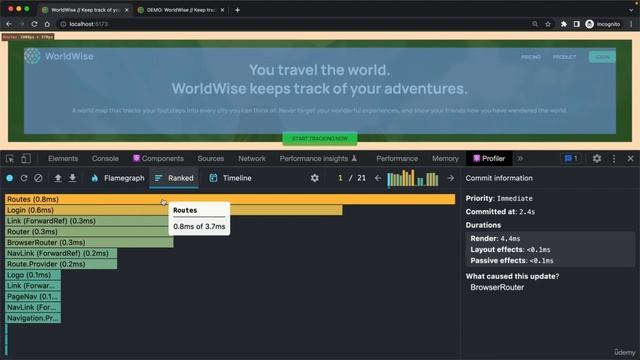Viewport: 640px width, 360px height.
Task: Open the Elements tab
Action: (x=63, y=158)
